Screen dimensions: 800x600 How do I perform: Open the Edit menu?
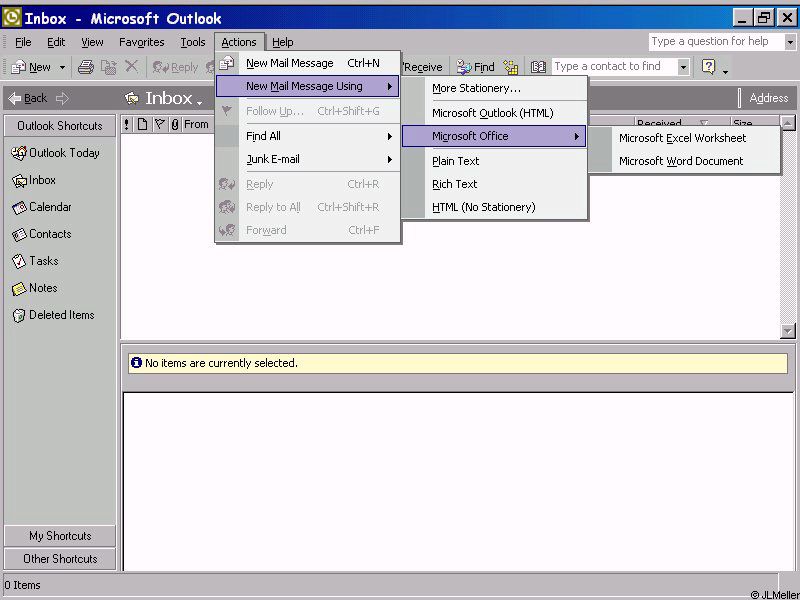pyautogui.click(x=56, y=42)
